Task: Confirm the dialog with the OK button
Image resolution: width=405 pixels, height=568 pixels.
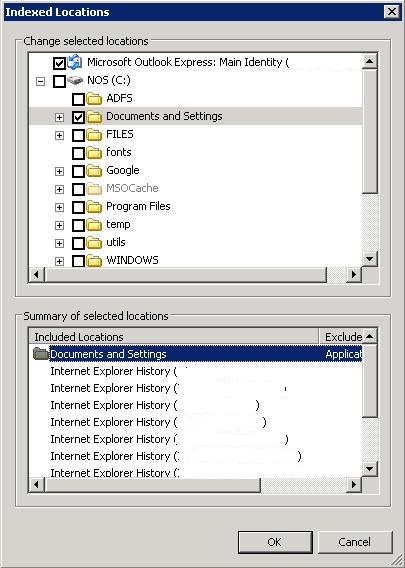Action: pyautogui.click(x=275, y=542)
